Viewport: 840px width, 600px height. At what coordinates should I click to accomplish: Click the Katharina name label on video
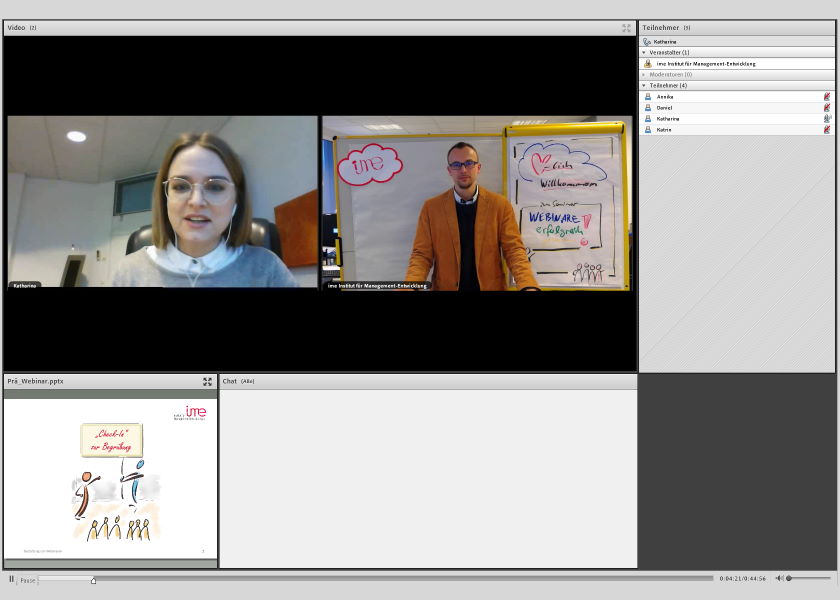(x=25, y=286)
